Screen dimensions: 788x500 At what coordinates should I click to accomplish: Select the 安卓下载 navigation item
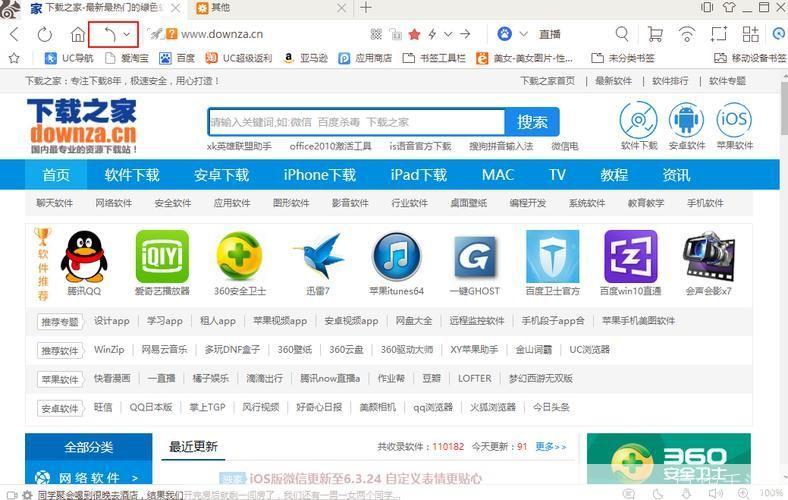[x=222, y=175]
